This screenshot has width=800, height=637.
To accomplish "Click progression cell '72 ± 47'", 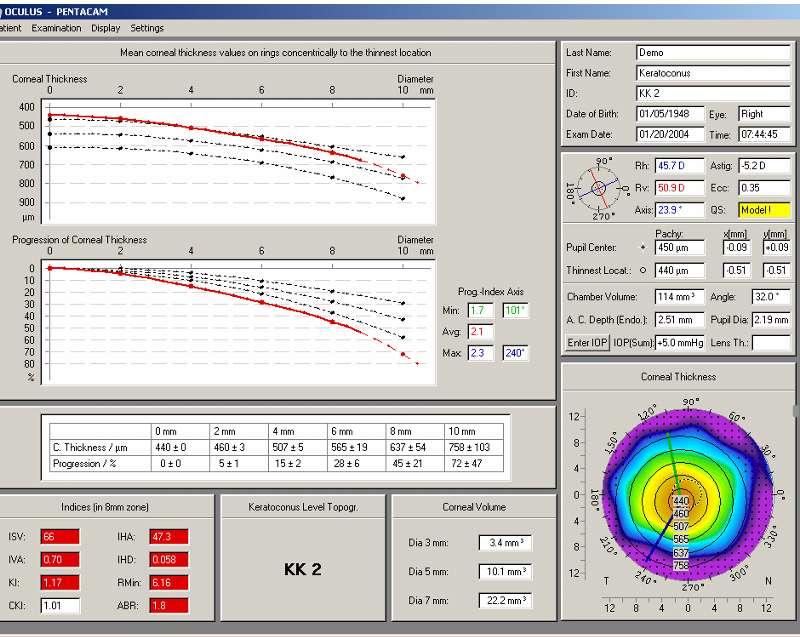I will click(x=474, y=464).
